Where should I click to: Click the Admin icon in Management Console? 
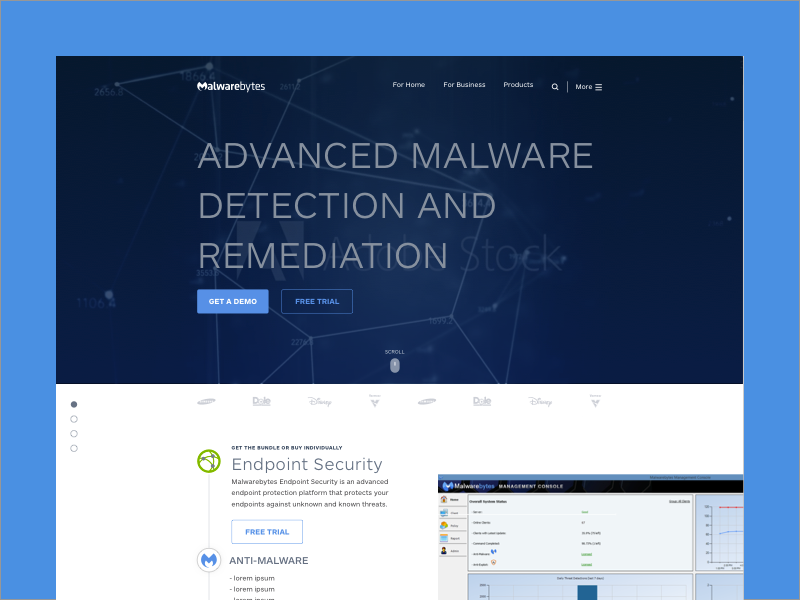click(x=444, y=551)
